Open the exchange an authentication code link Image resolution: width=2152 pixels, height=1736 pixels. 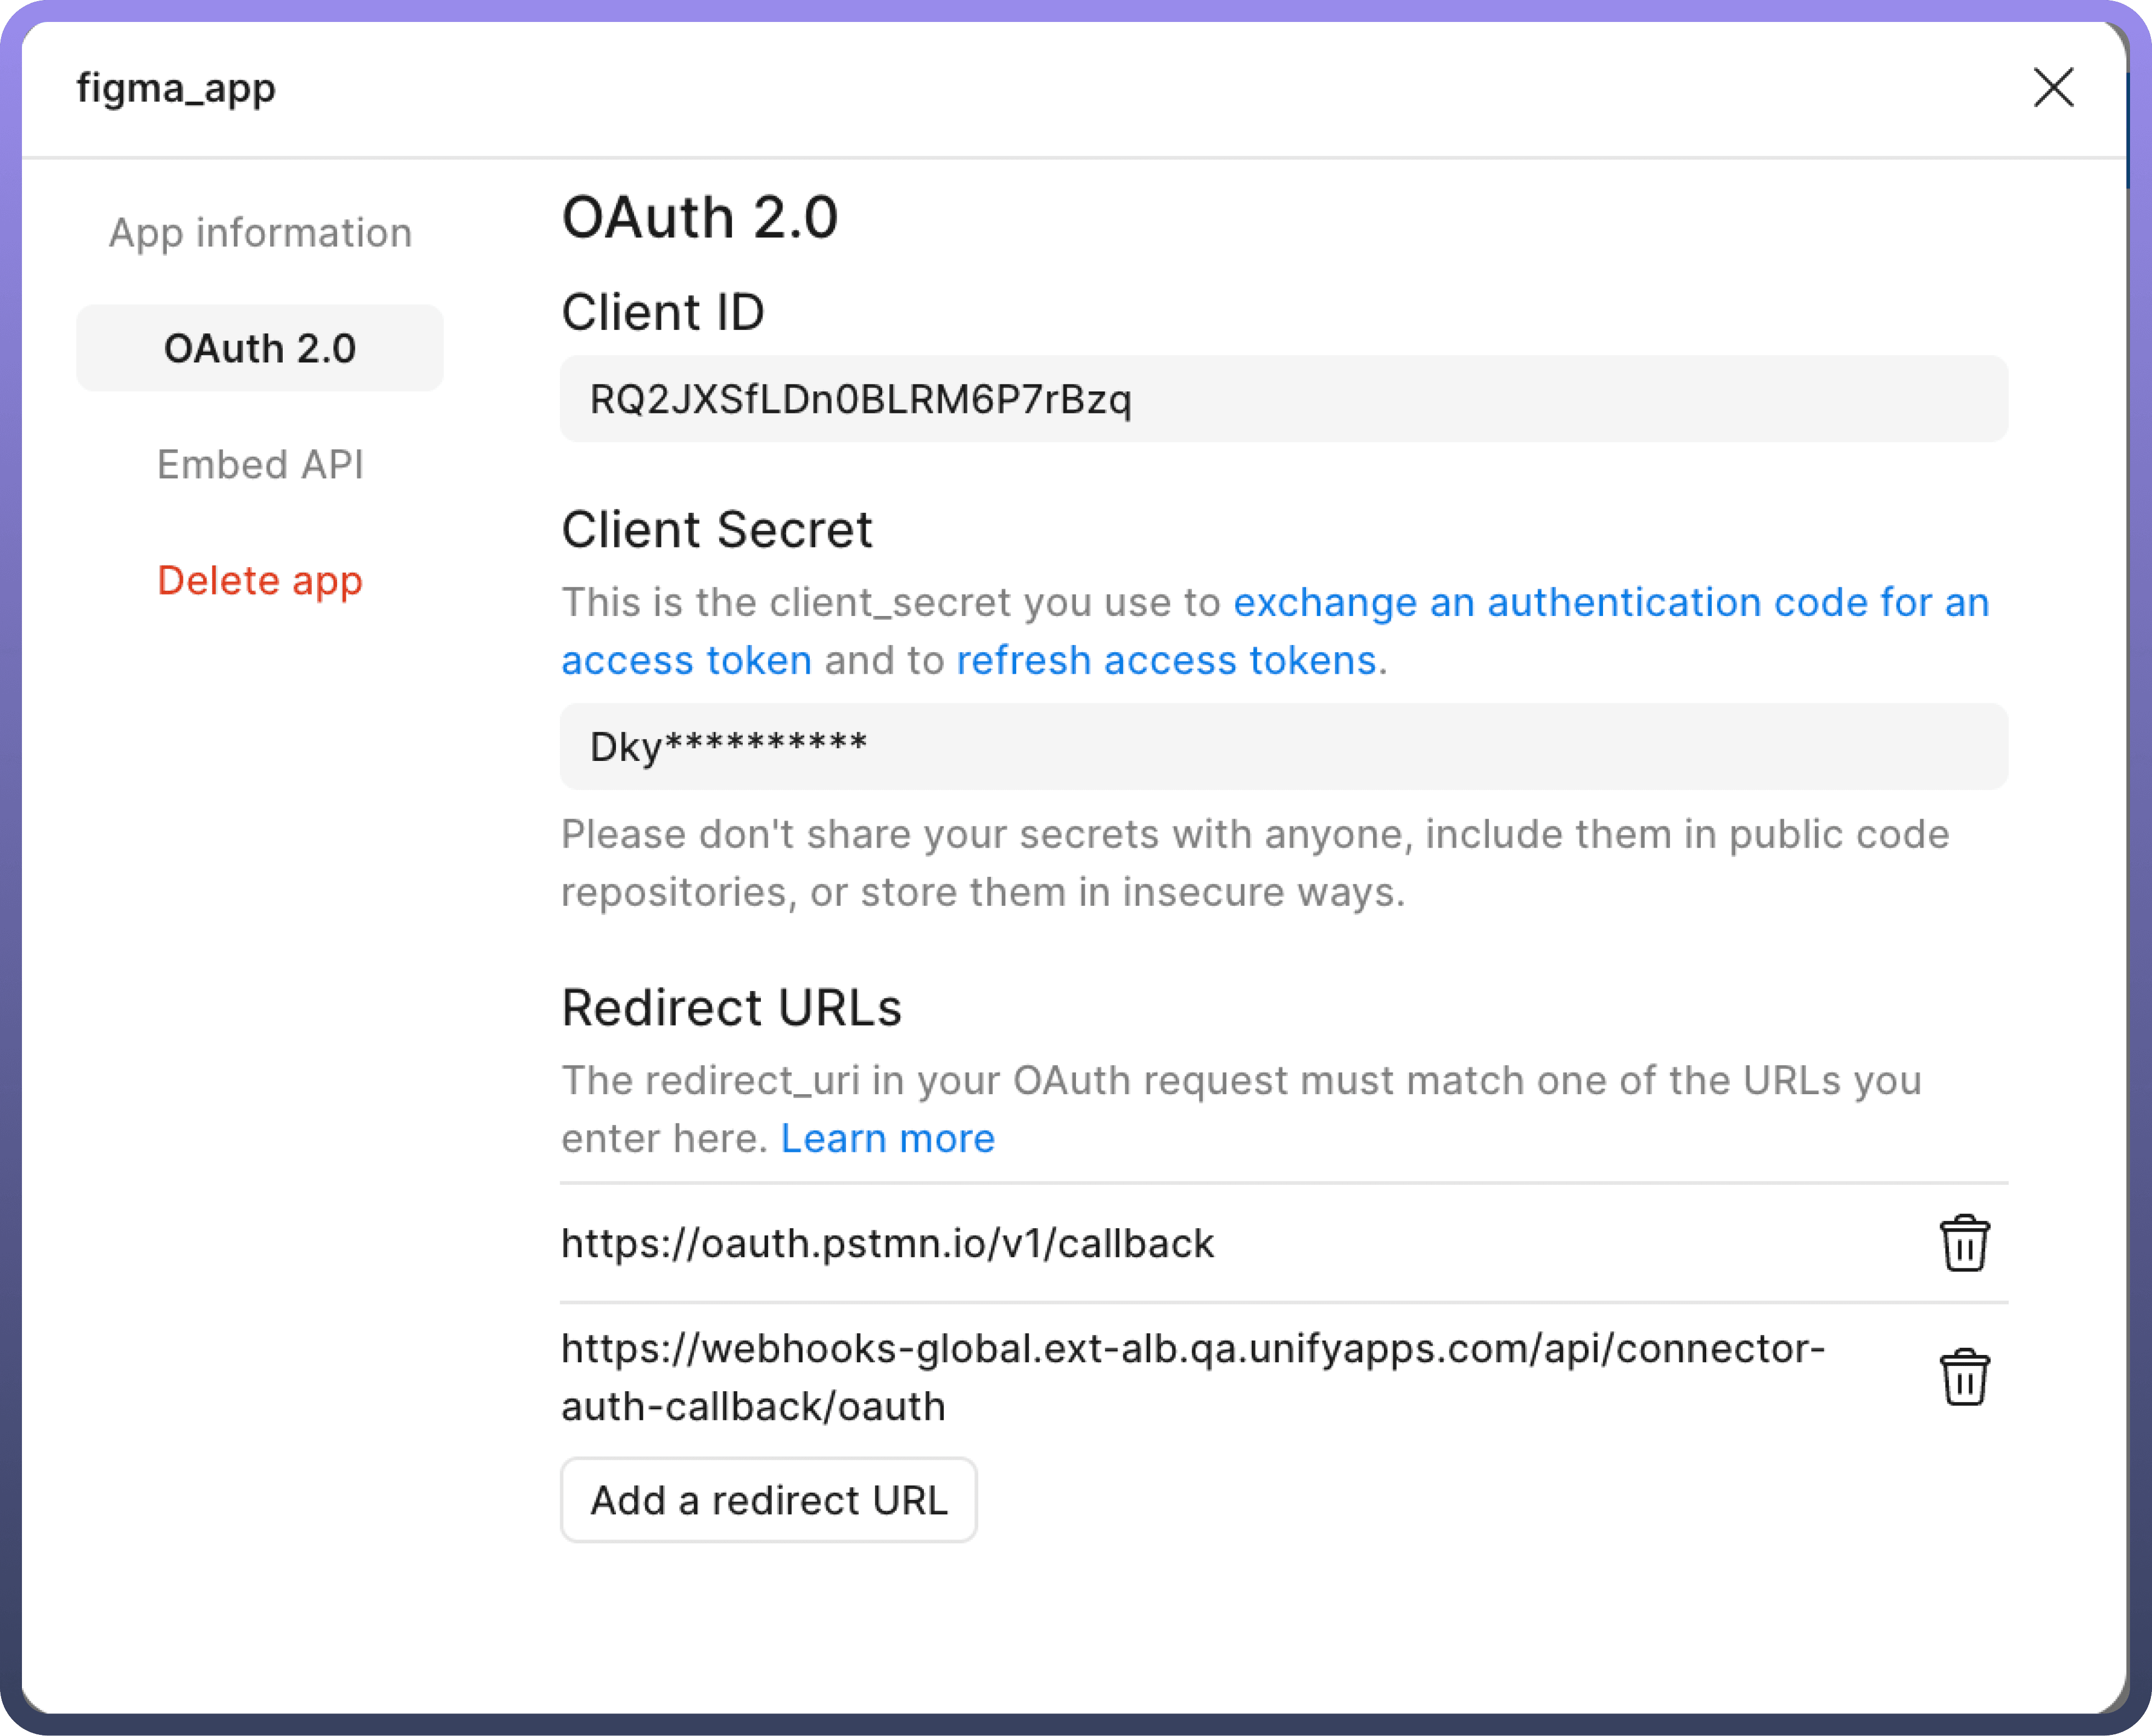coord(1610,603)
